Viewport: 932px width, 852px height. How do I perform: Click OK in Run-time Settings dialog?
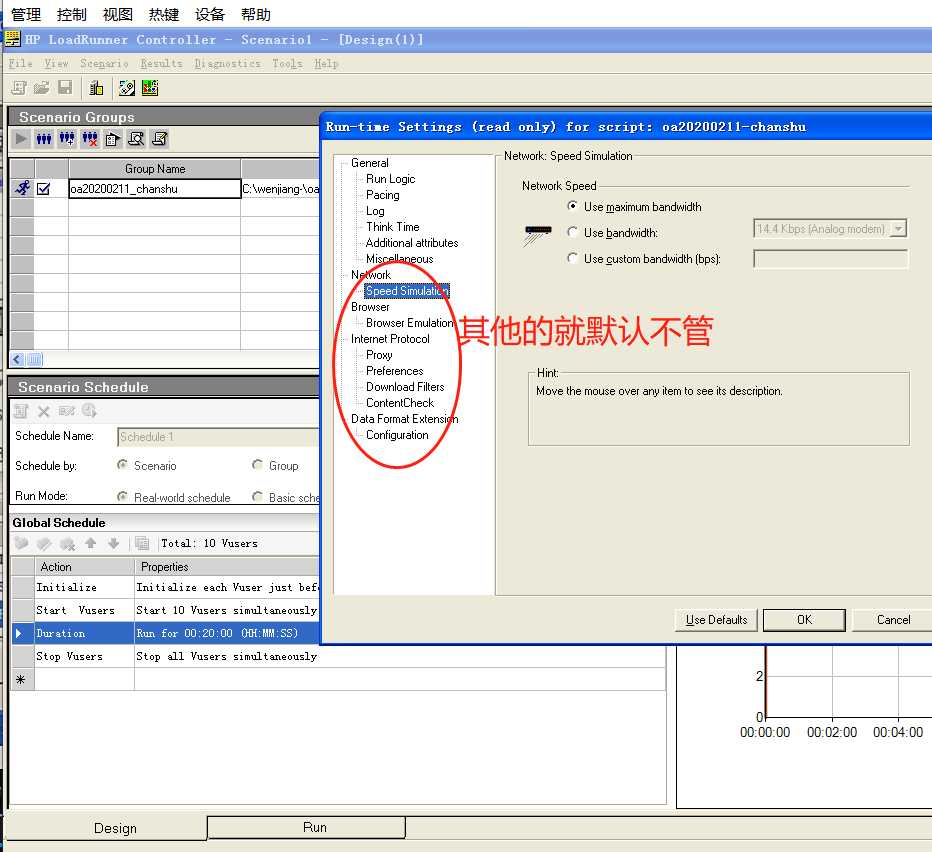click(804, 620)
